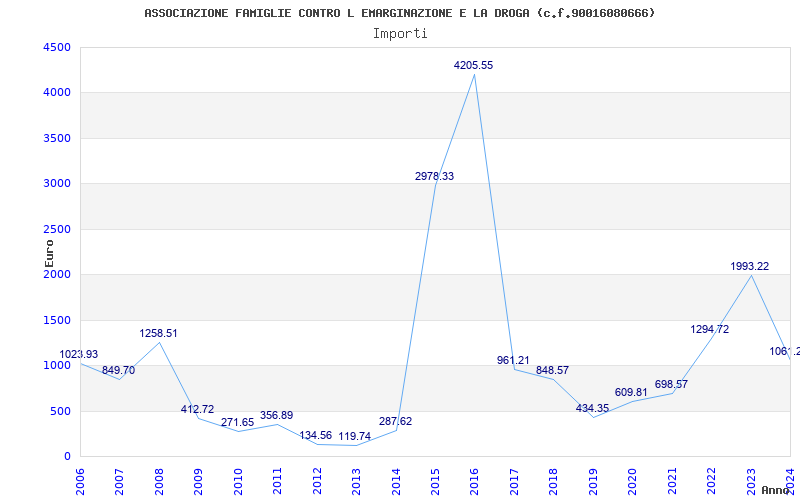Click the 698.57 data label
The width and height of the screenshot is (800, 500).
671,384
